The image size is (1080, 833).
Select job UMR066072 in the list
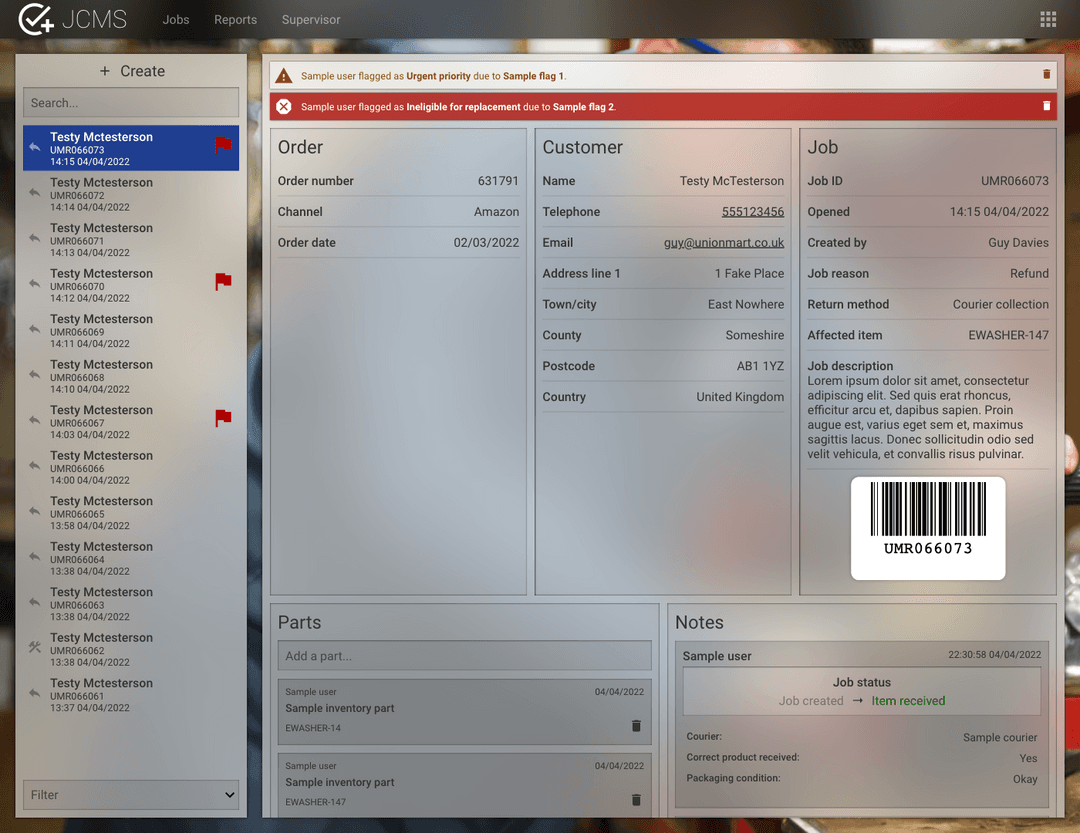point(131,194)
